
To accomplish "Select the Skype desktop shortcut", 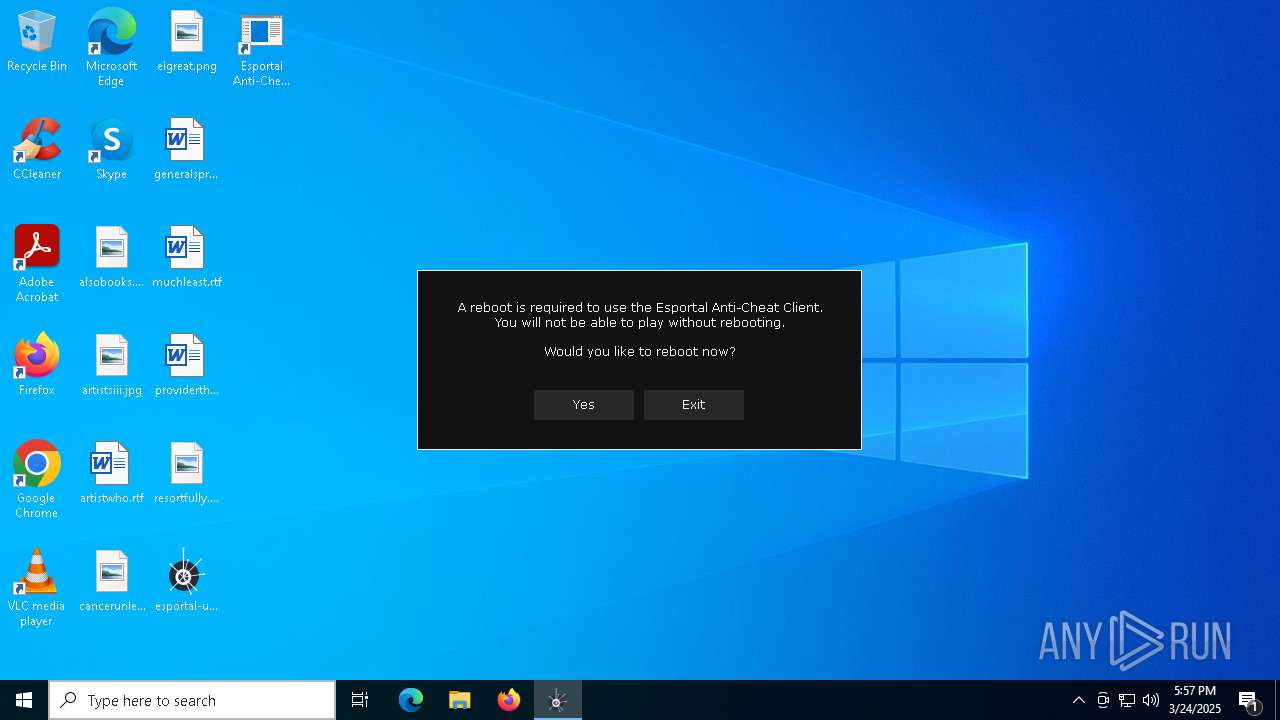I will coord(111,150).
